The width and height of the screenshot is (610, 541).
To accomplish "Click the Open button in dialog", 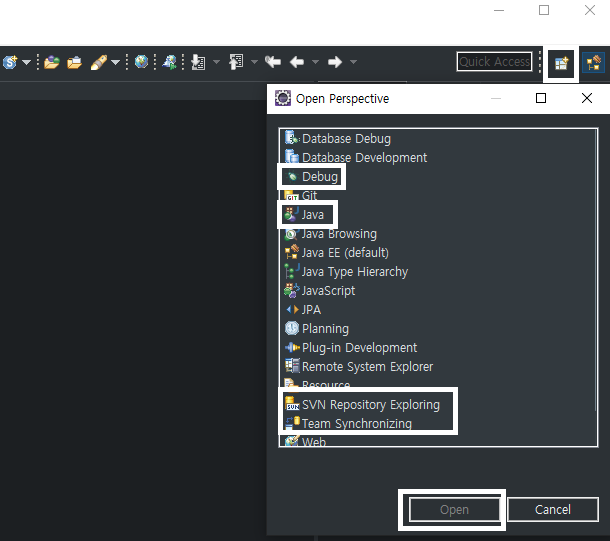I will [454, 509].
